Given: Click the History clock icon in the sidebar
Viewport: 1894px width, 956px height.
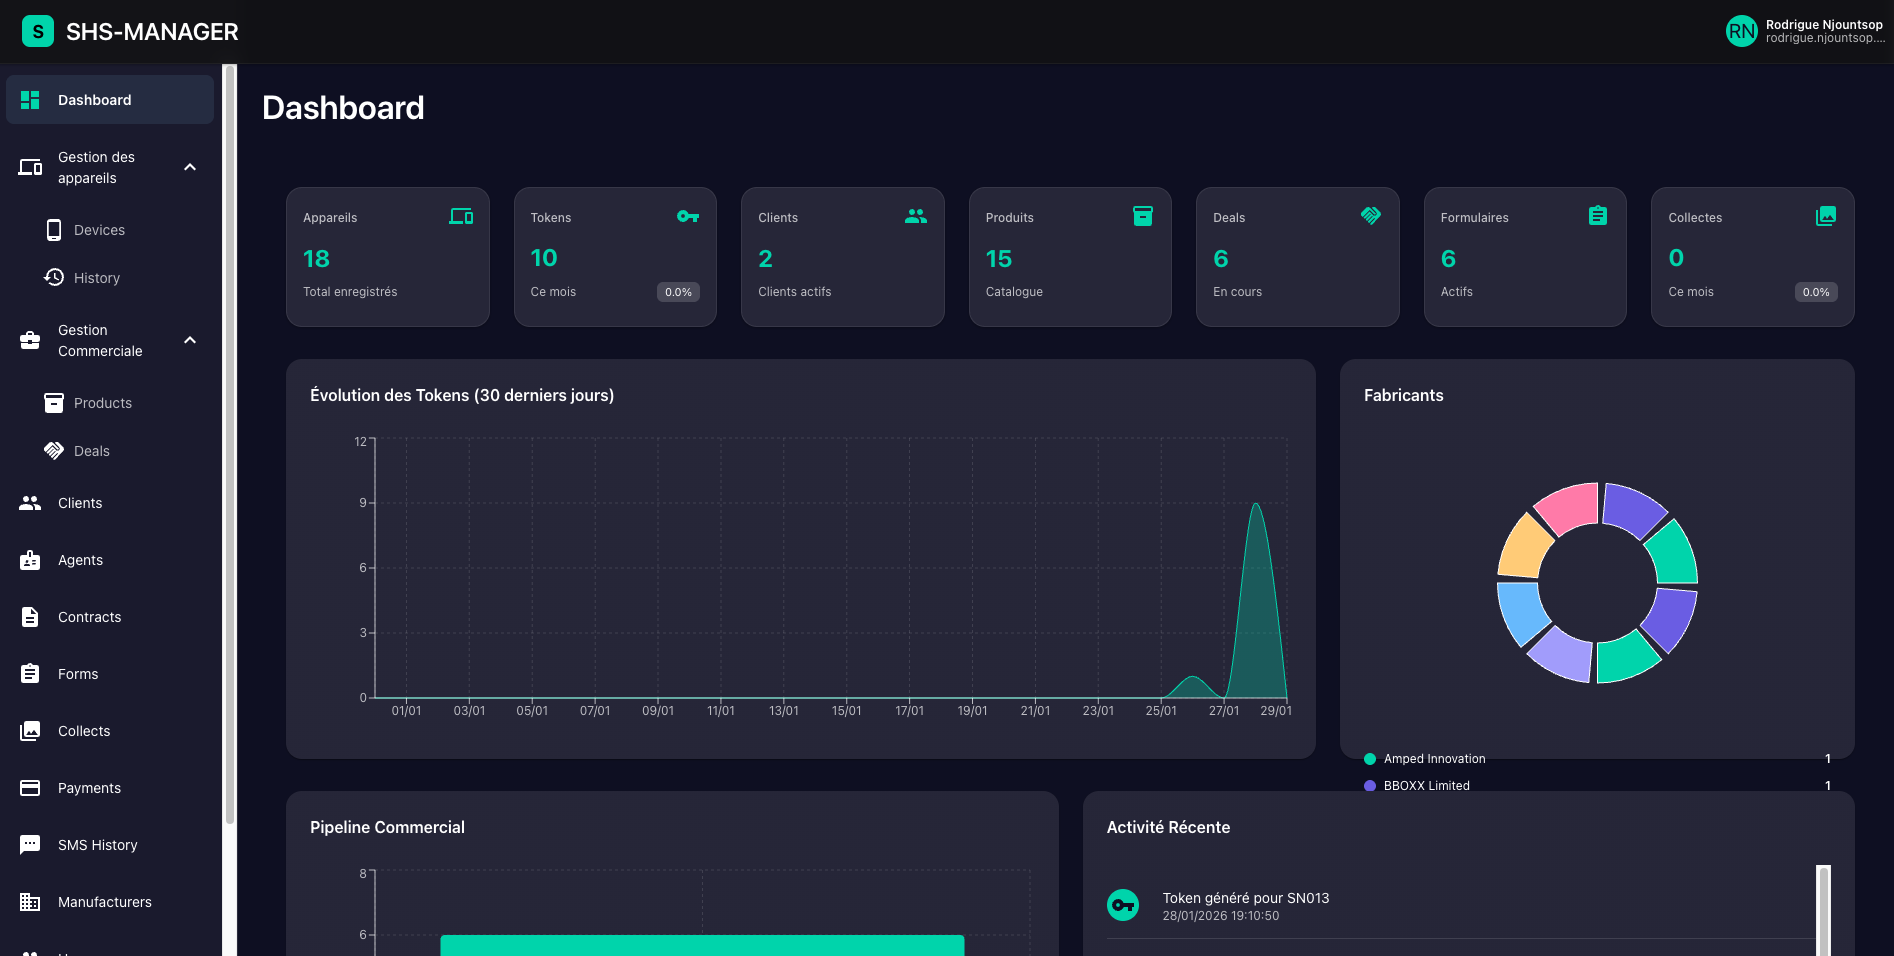Looking at the screenshot, I should coord(52,277).
